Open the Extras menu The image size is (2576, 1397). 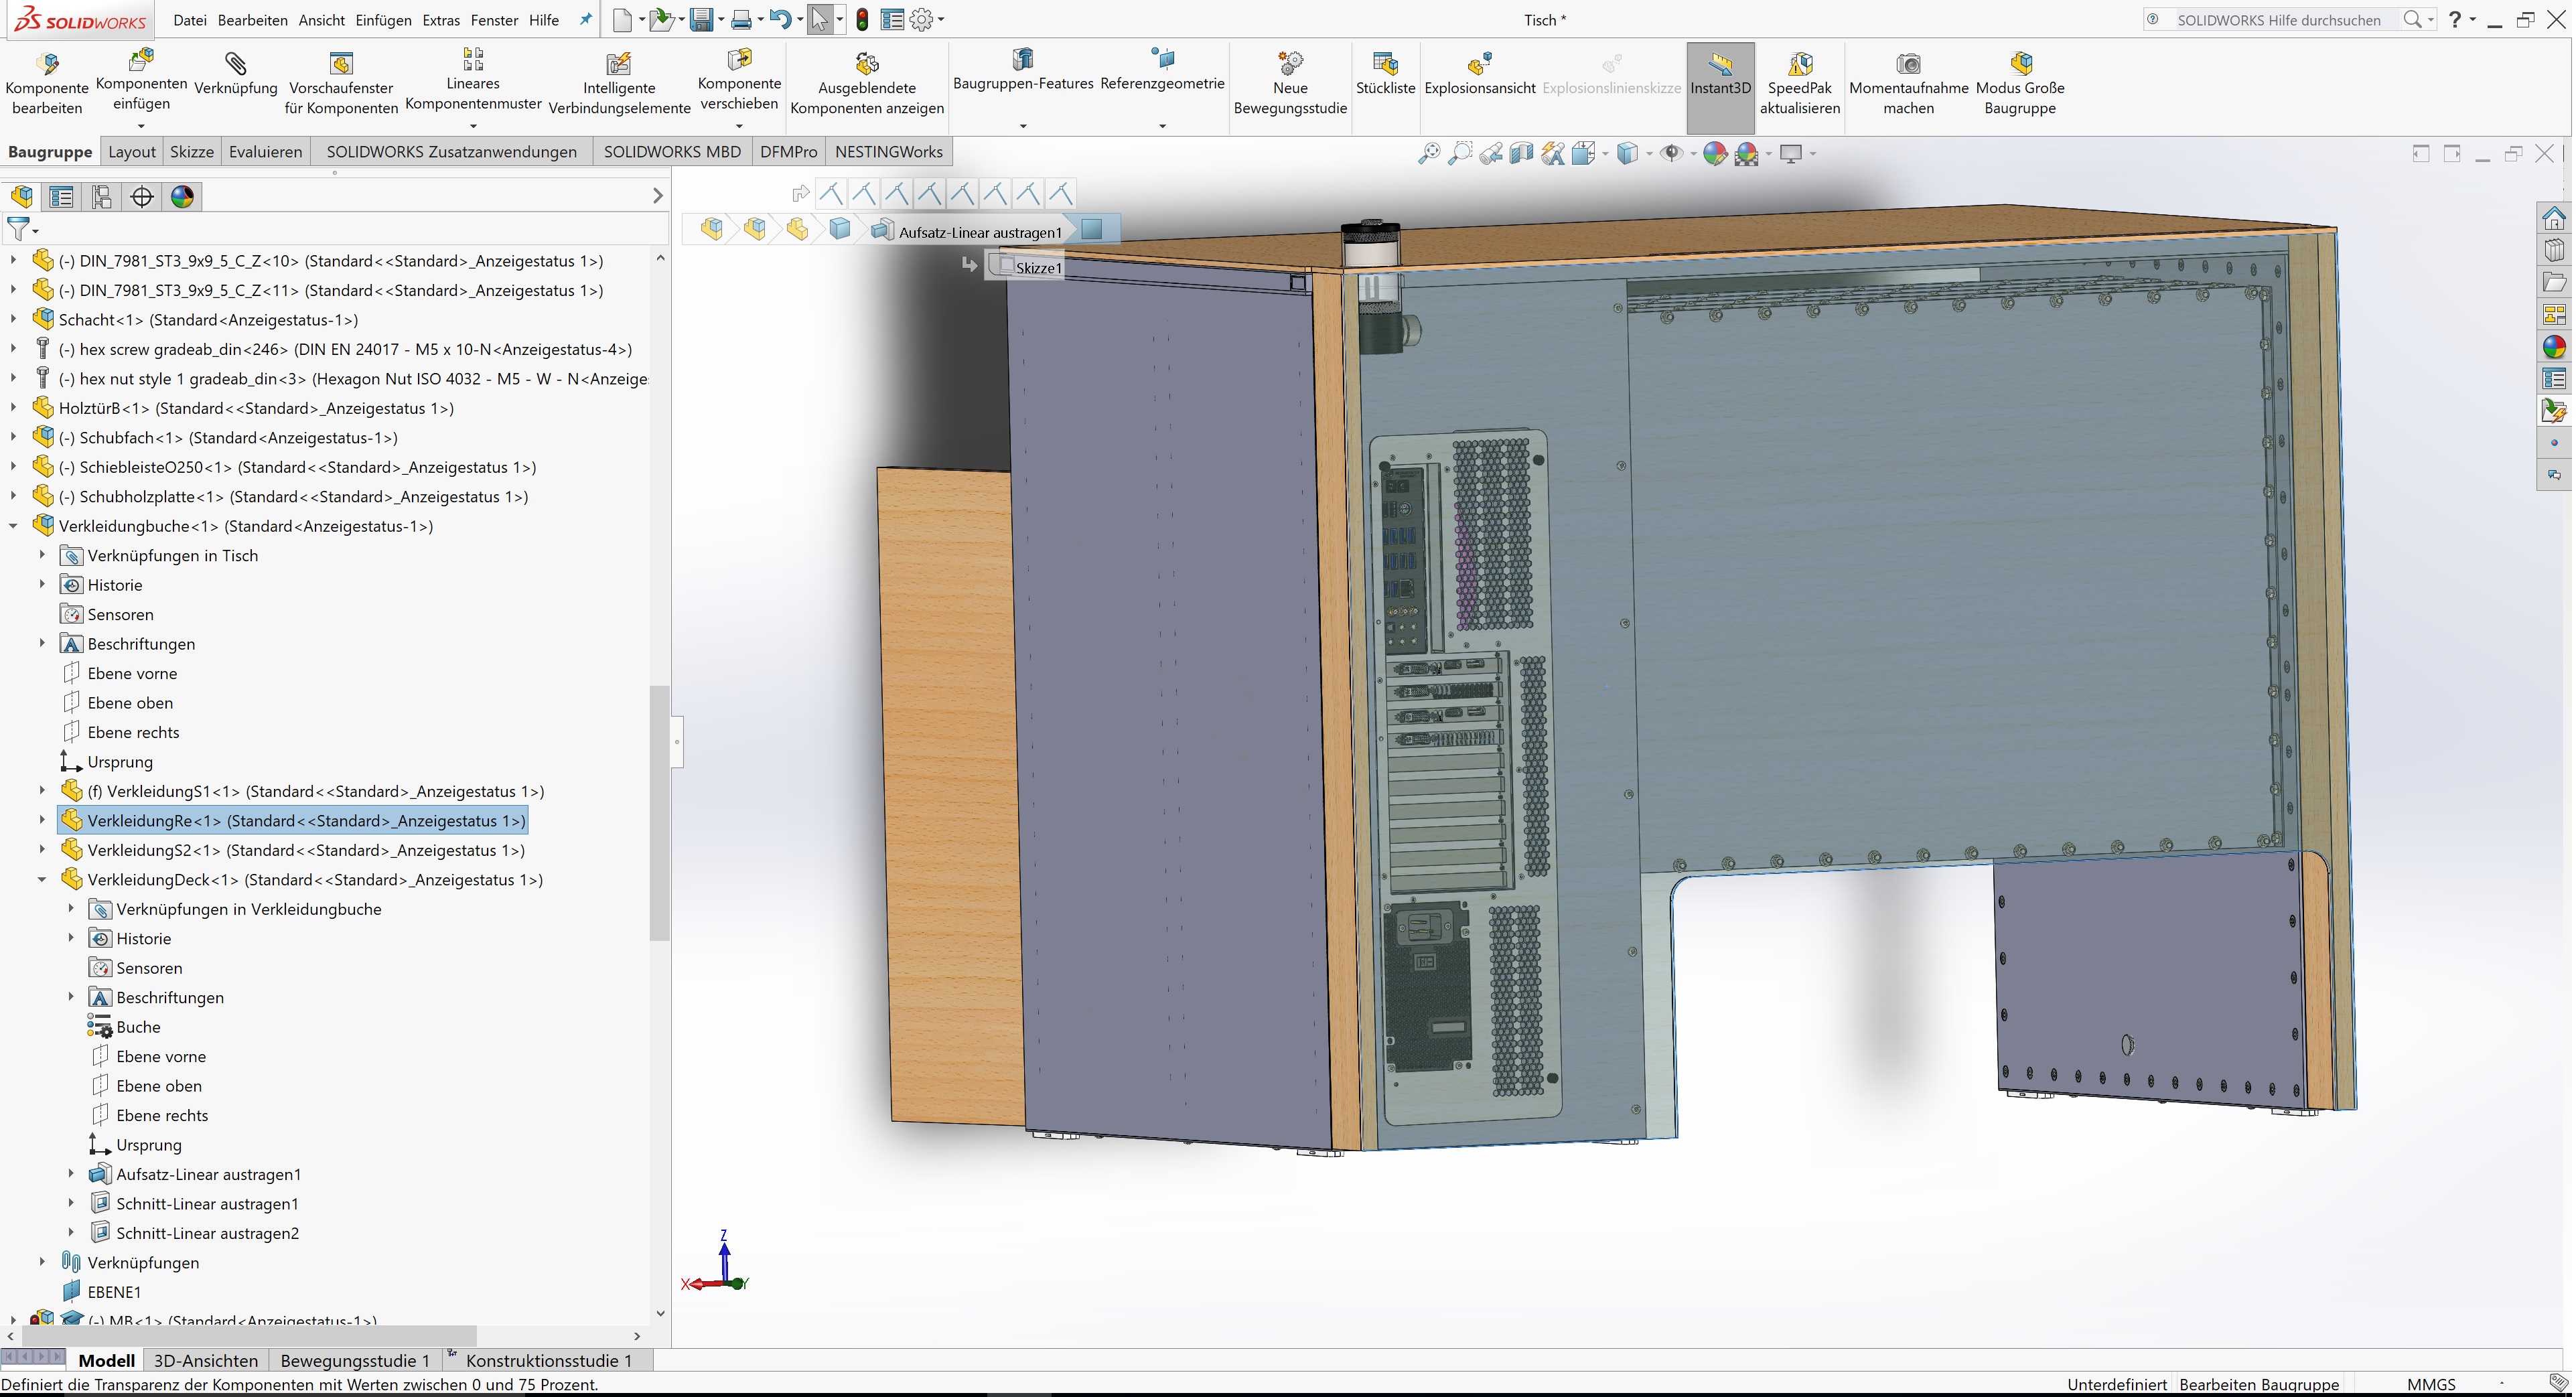pos(440,20)
